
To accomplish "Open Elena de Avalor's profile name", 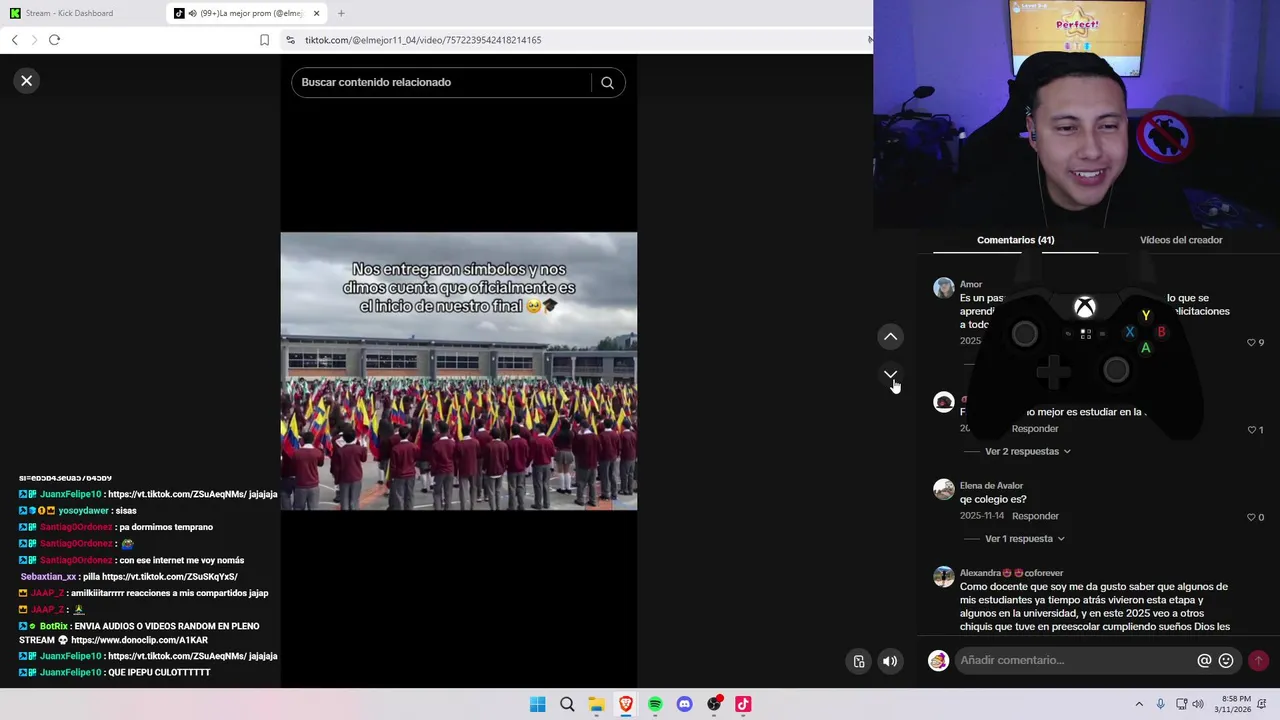I will [x=991, y=485].
